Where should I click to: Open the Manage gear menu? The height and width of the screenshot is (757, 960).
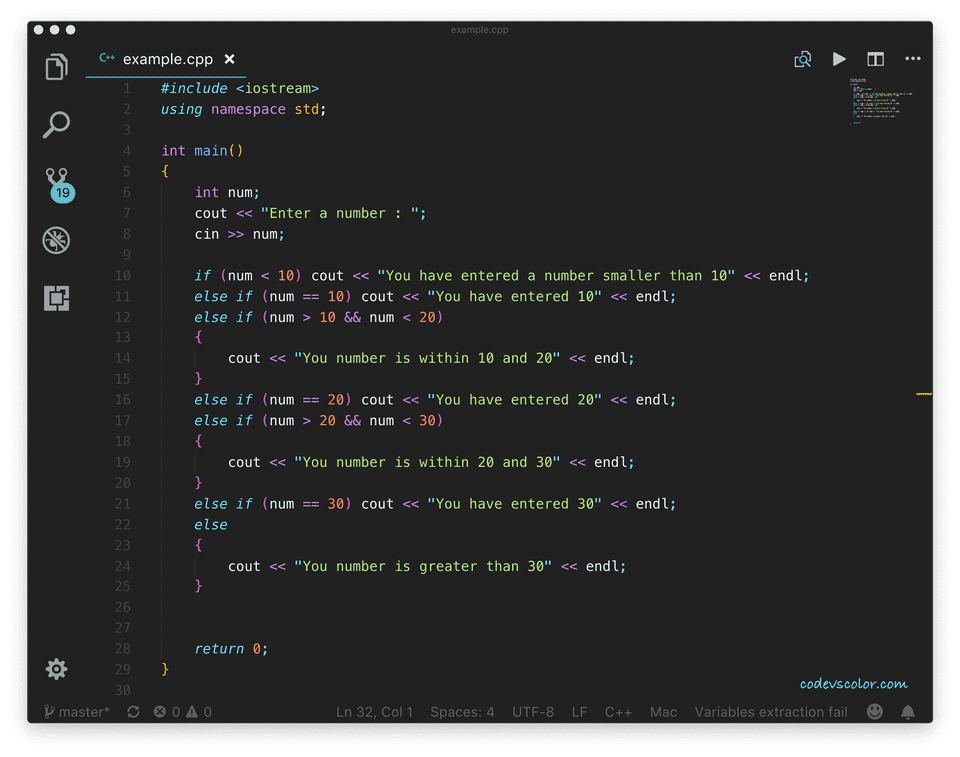(55, 668)
